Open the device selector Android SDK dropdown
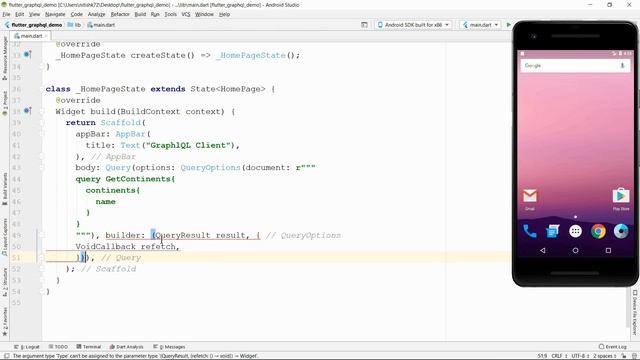 (413, 25)
